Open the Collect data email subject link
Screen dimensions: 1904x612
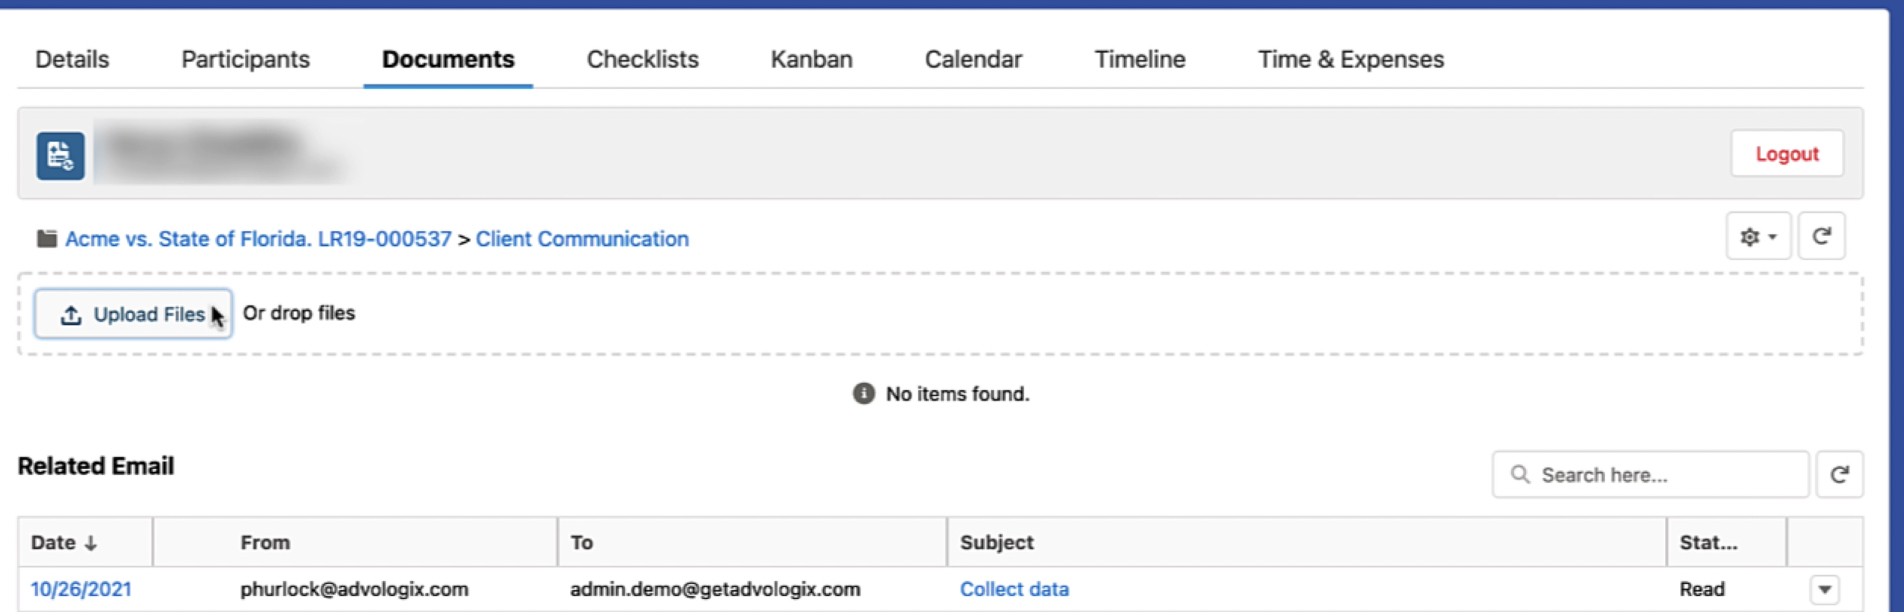point(1014,590)
